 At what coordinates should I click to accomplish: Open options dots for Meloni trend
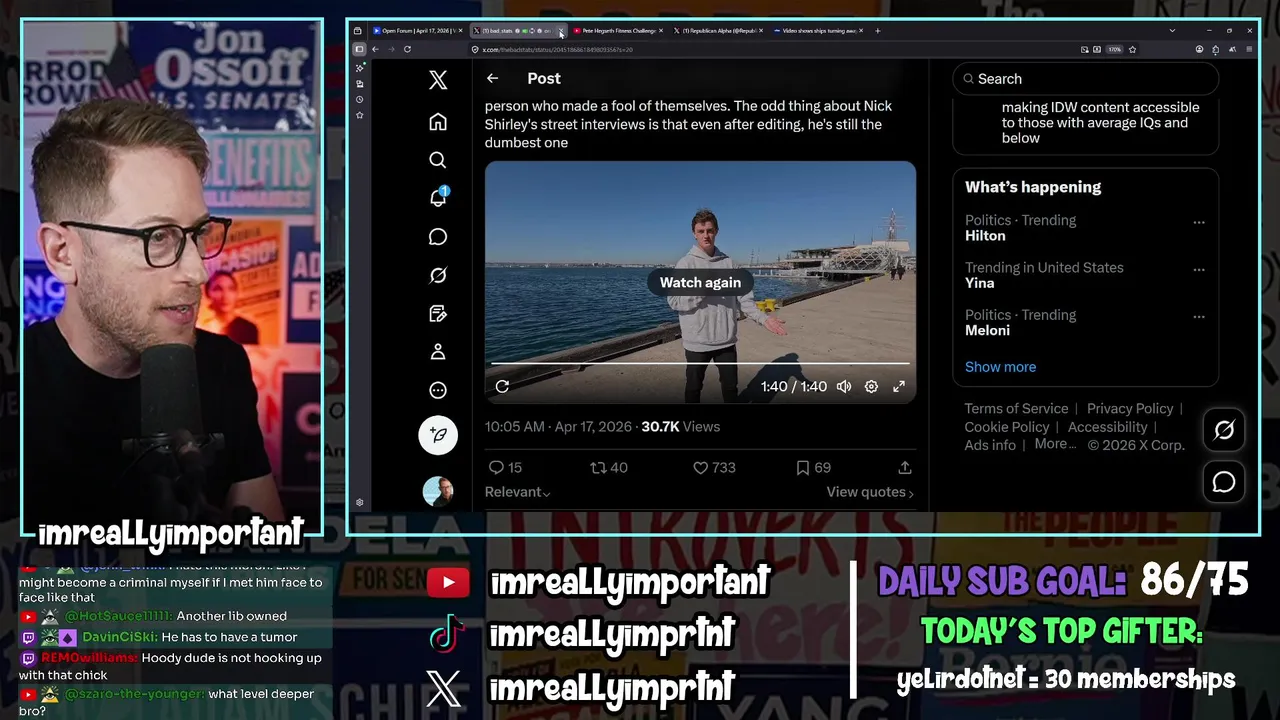(1199, 316)
